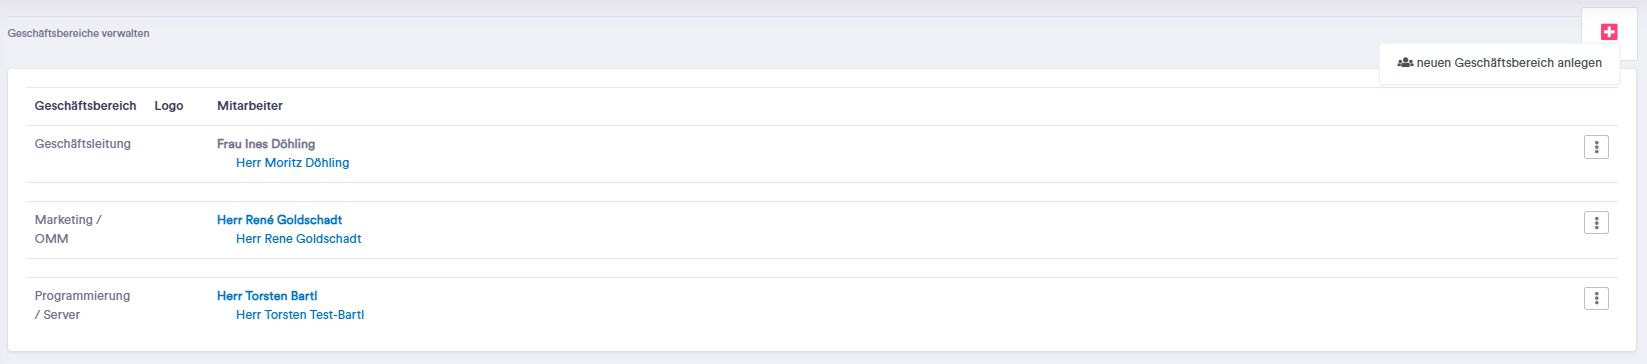
Task: Click the Geschäftsbereich column header
Action: (85, 106)
